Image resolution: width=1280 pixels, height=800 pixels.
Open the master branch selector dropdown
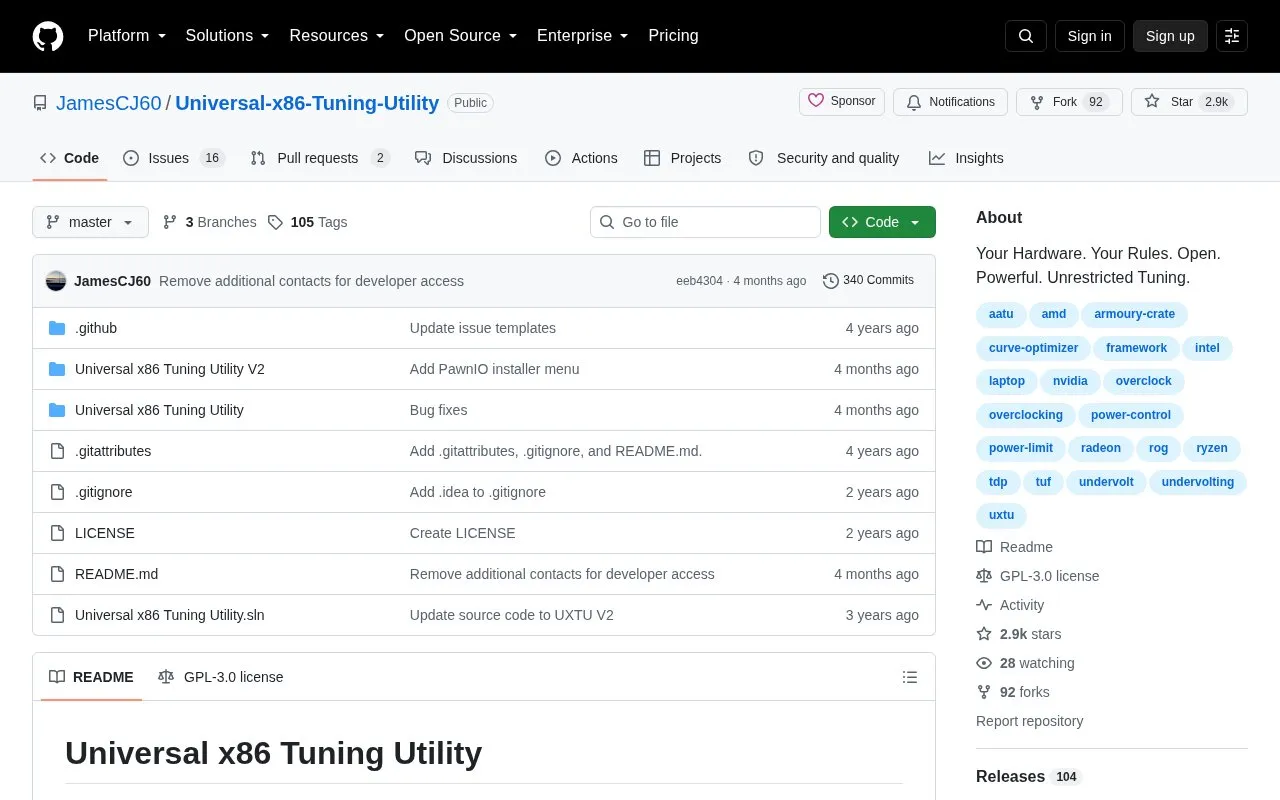click(x=90, y=222)
